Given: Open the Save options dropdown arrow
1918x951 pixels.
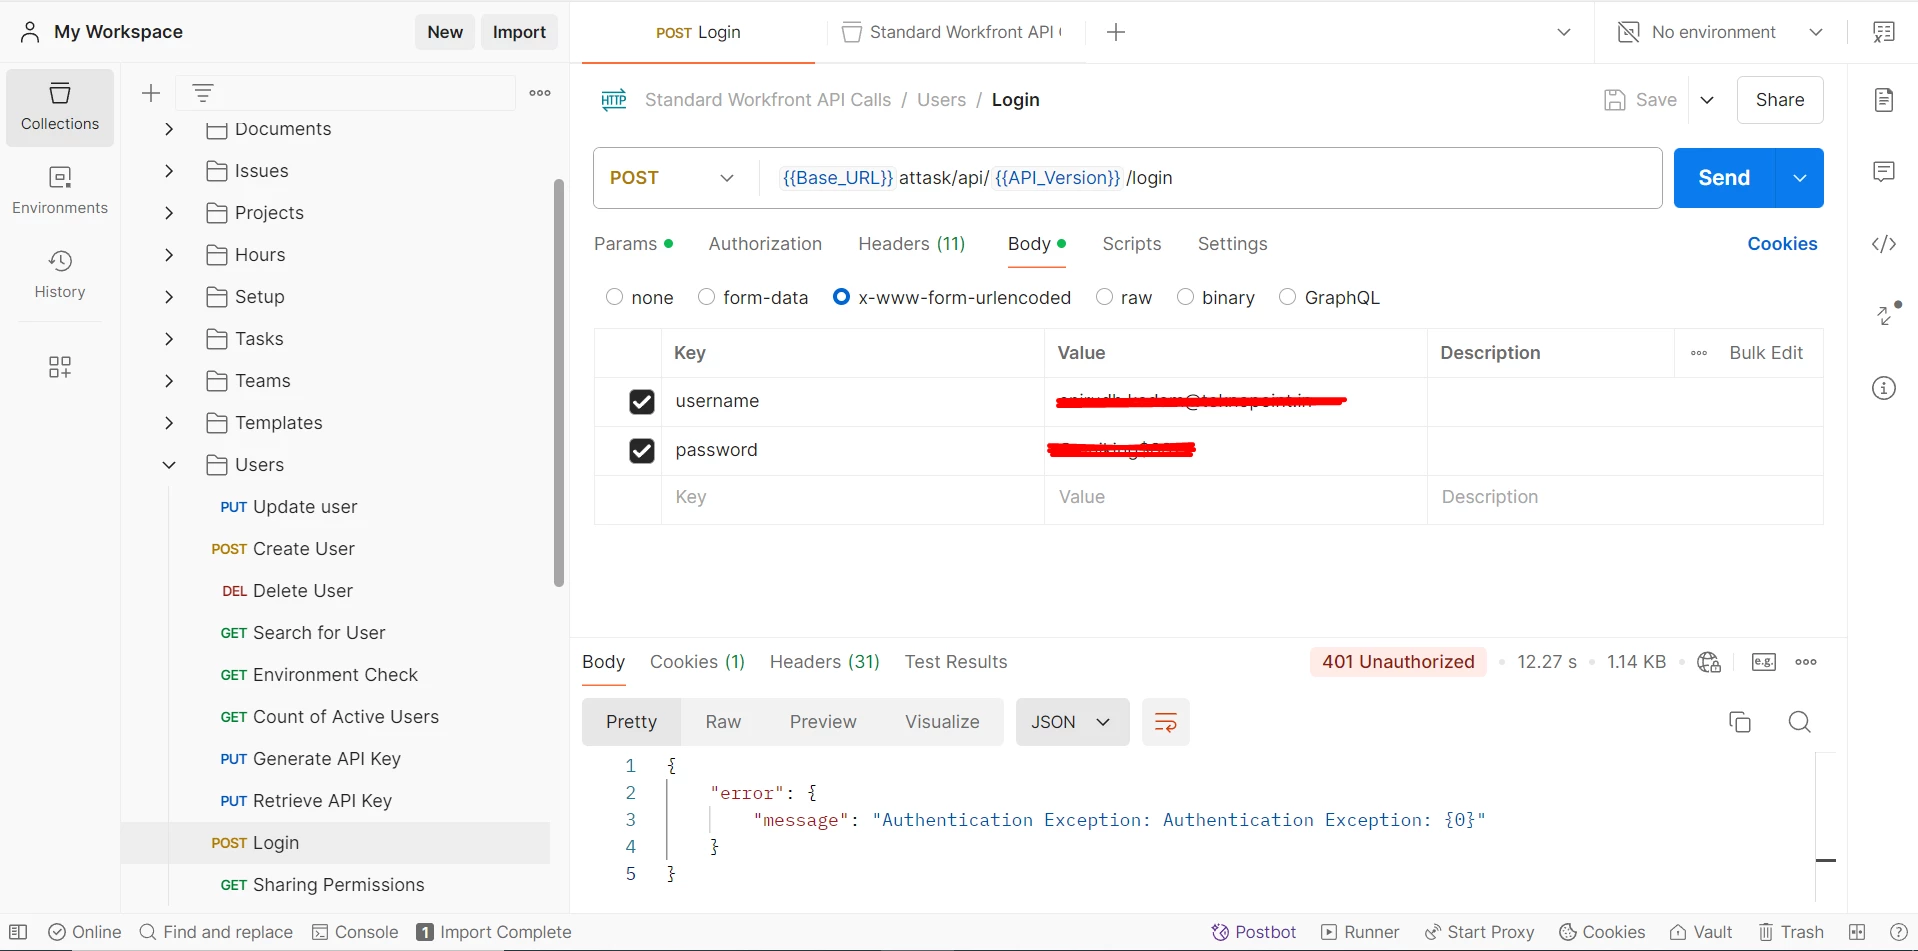Looking at the screenshot, I should click(x=1707, y=100).
